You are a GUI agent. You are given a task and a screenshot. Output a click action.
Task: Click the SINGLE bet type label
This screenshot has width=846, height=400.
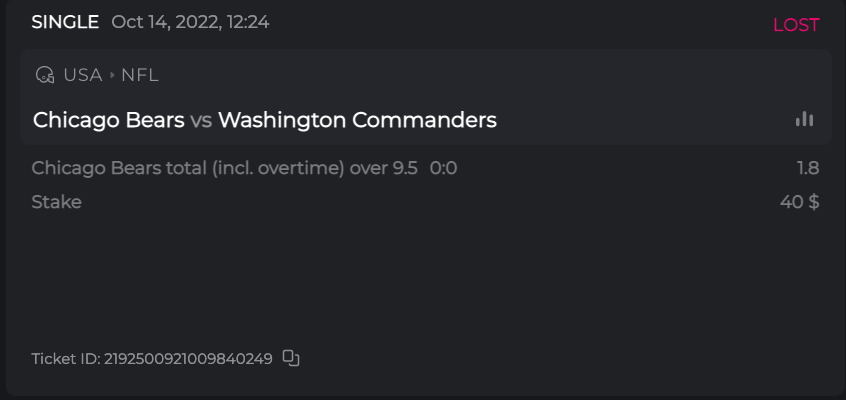[65, 22]
